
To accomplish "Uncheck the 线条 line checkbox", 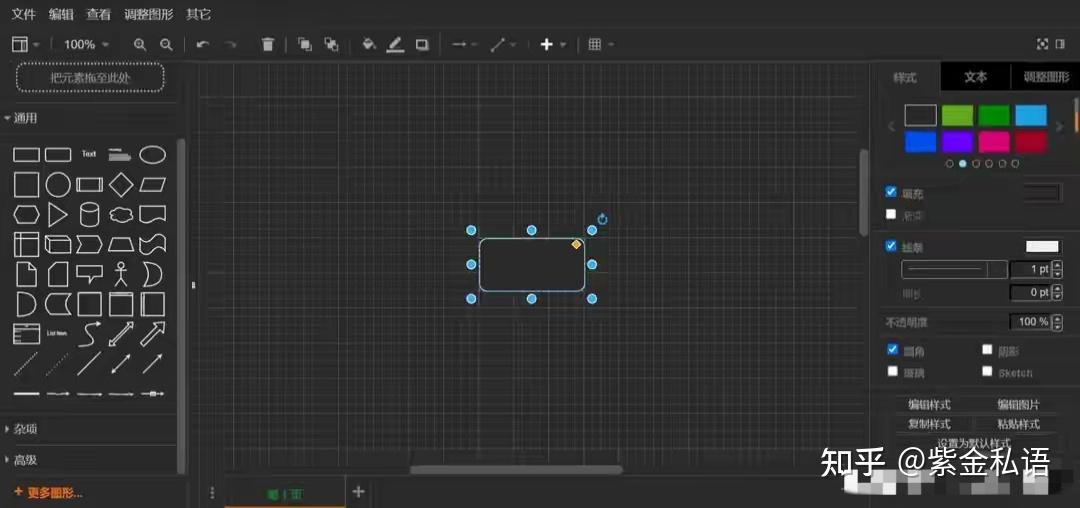I will (891, 246).
